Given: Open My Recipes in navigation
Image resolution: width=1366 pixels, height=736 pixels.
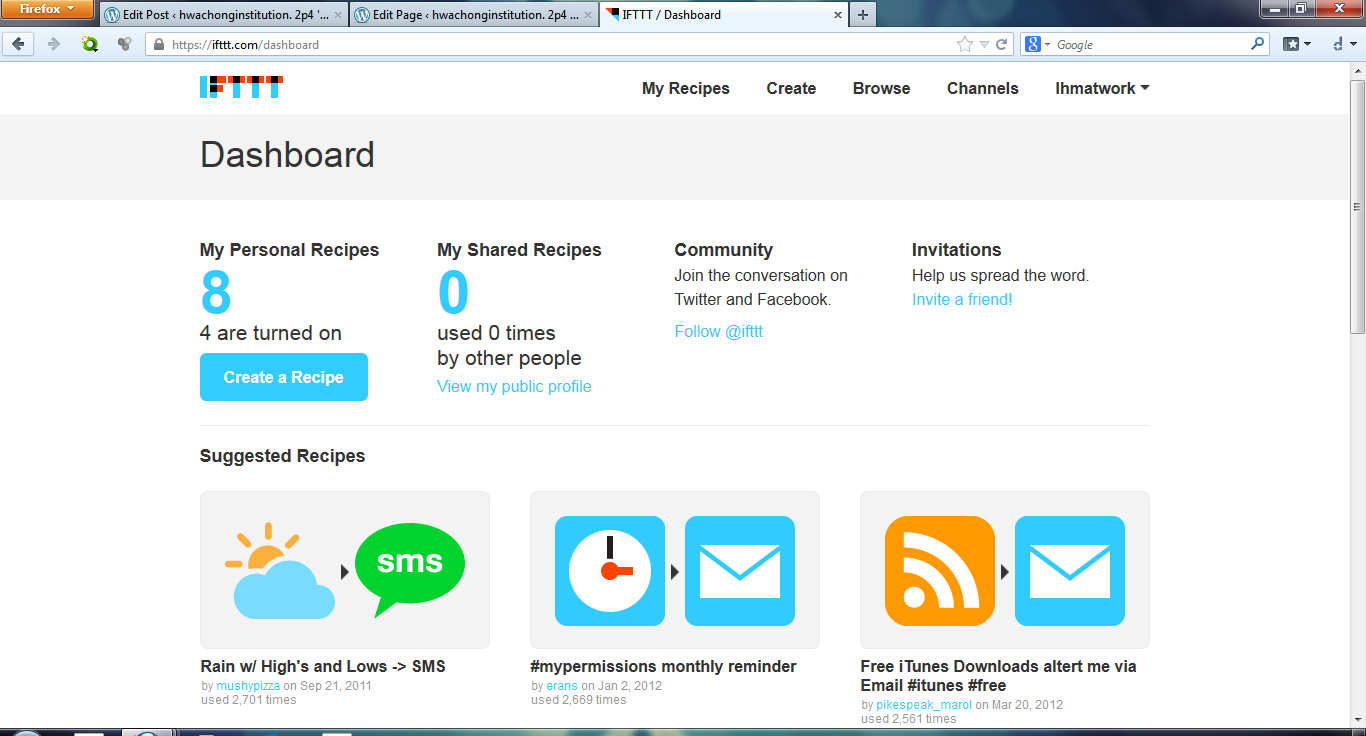Looking at the screenshot, I should pos(686,88).
